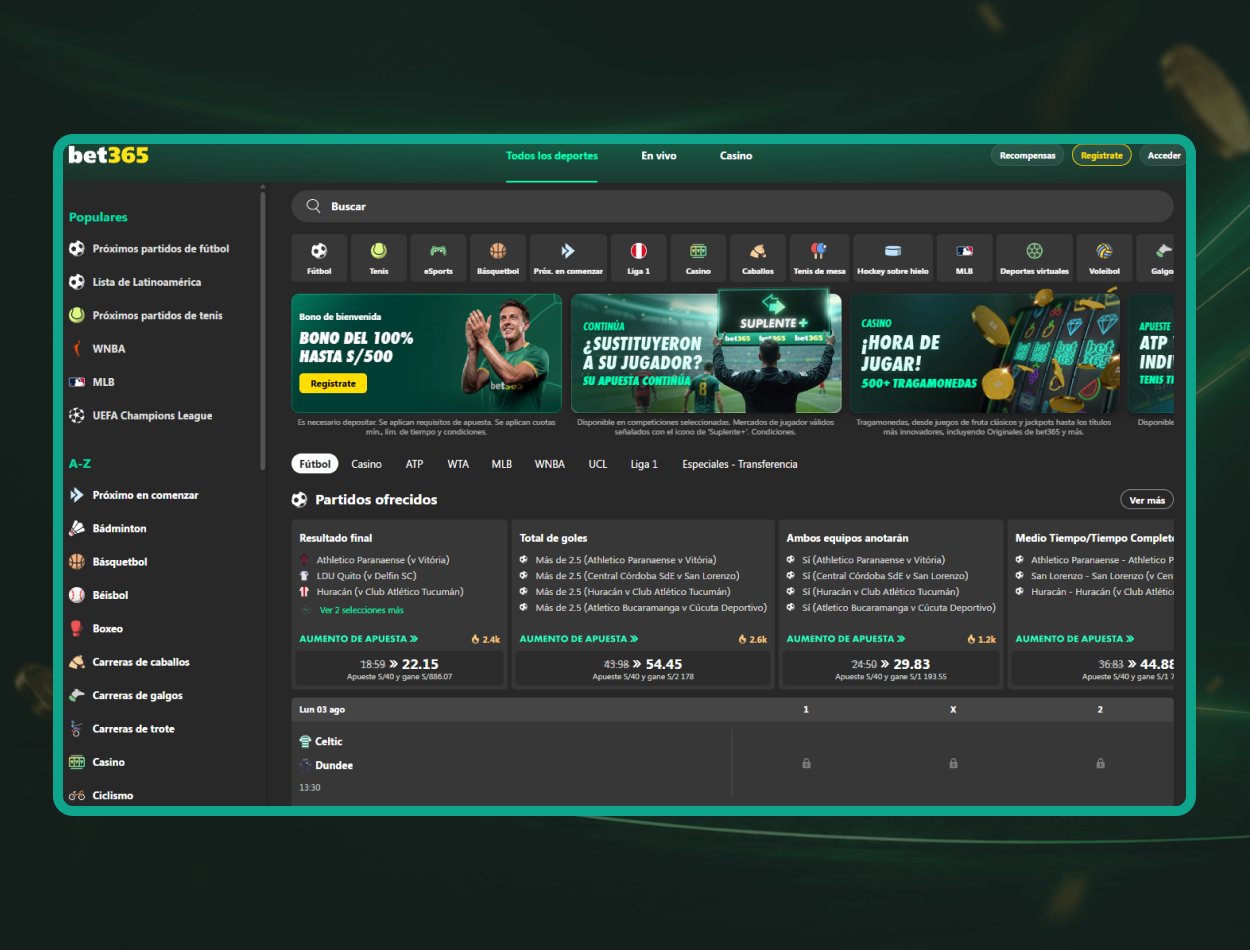Select the WTA filter pill
The height and width of the screenshot is (950, 1250).
click(x=458, y=464)
